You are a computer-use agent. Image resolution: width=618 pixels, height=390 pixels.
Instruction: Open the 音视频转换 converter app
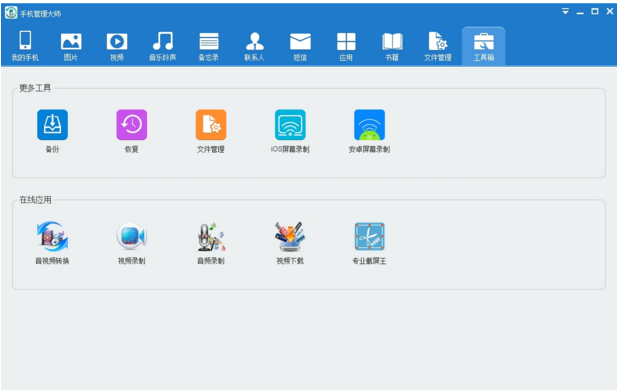(52, 243)
